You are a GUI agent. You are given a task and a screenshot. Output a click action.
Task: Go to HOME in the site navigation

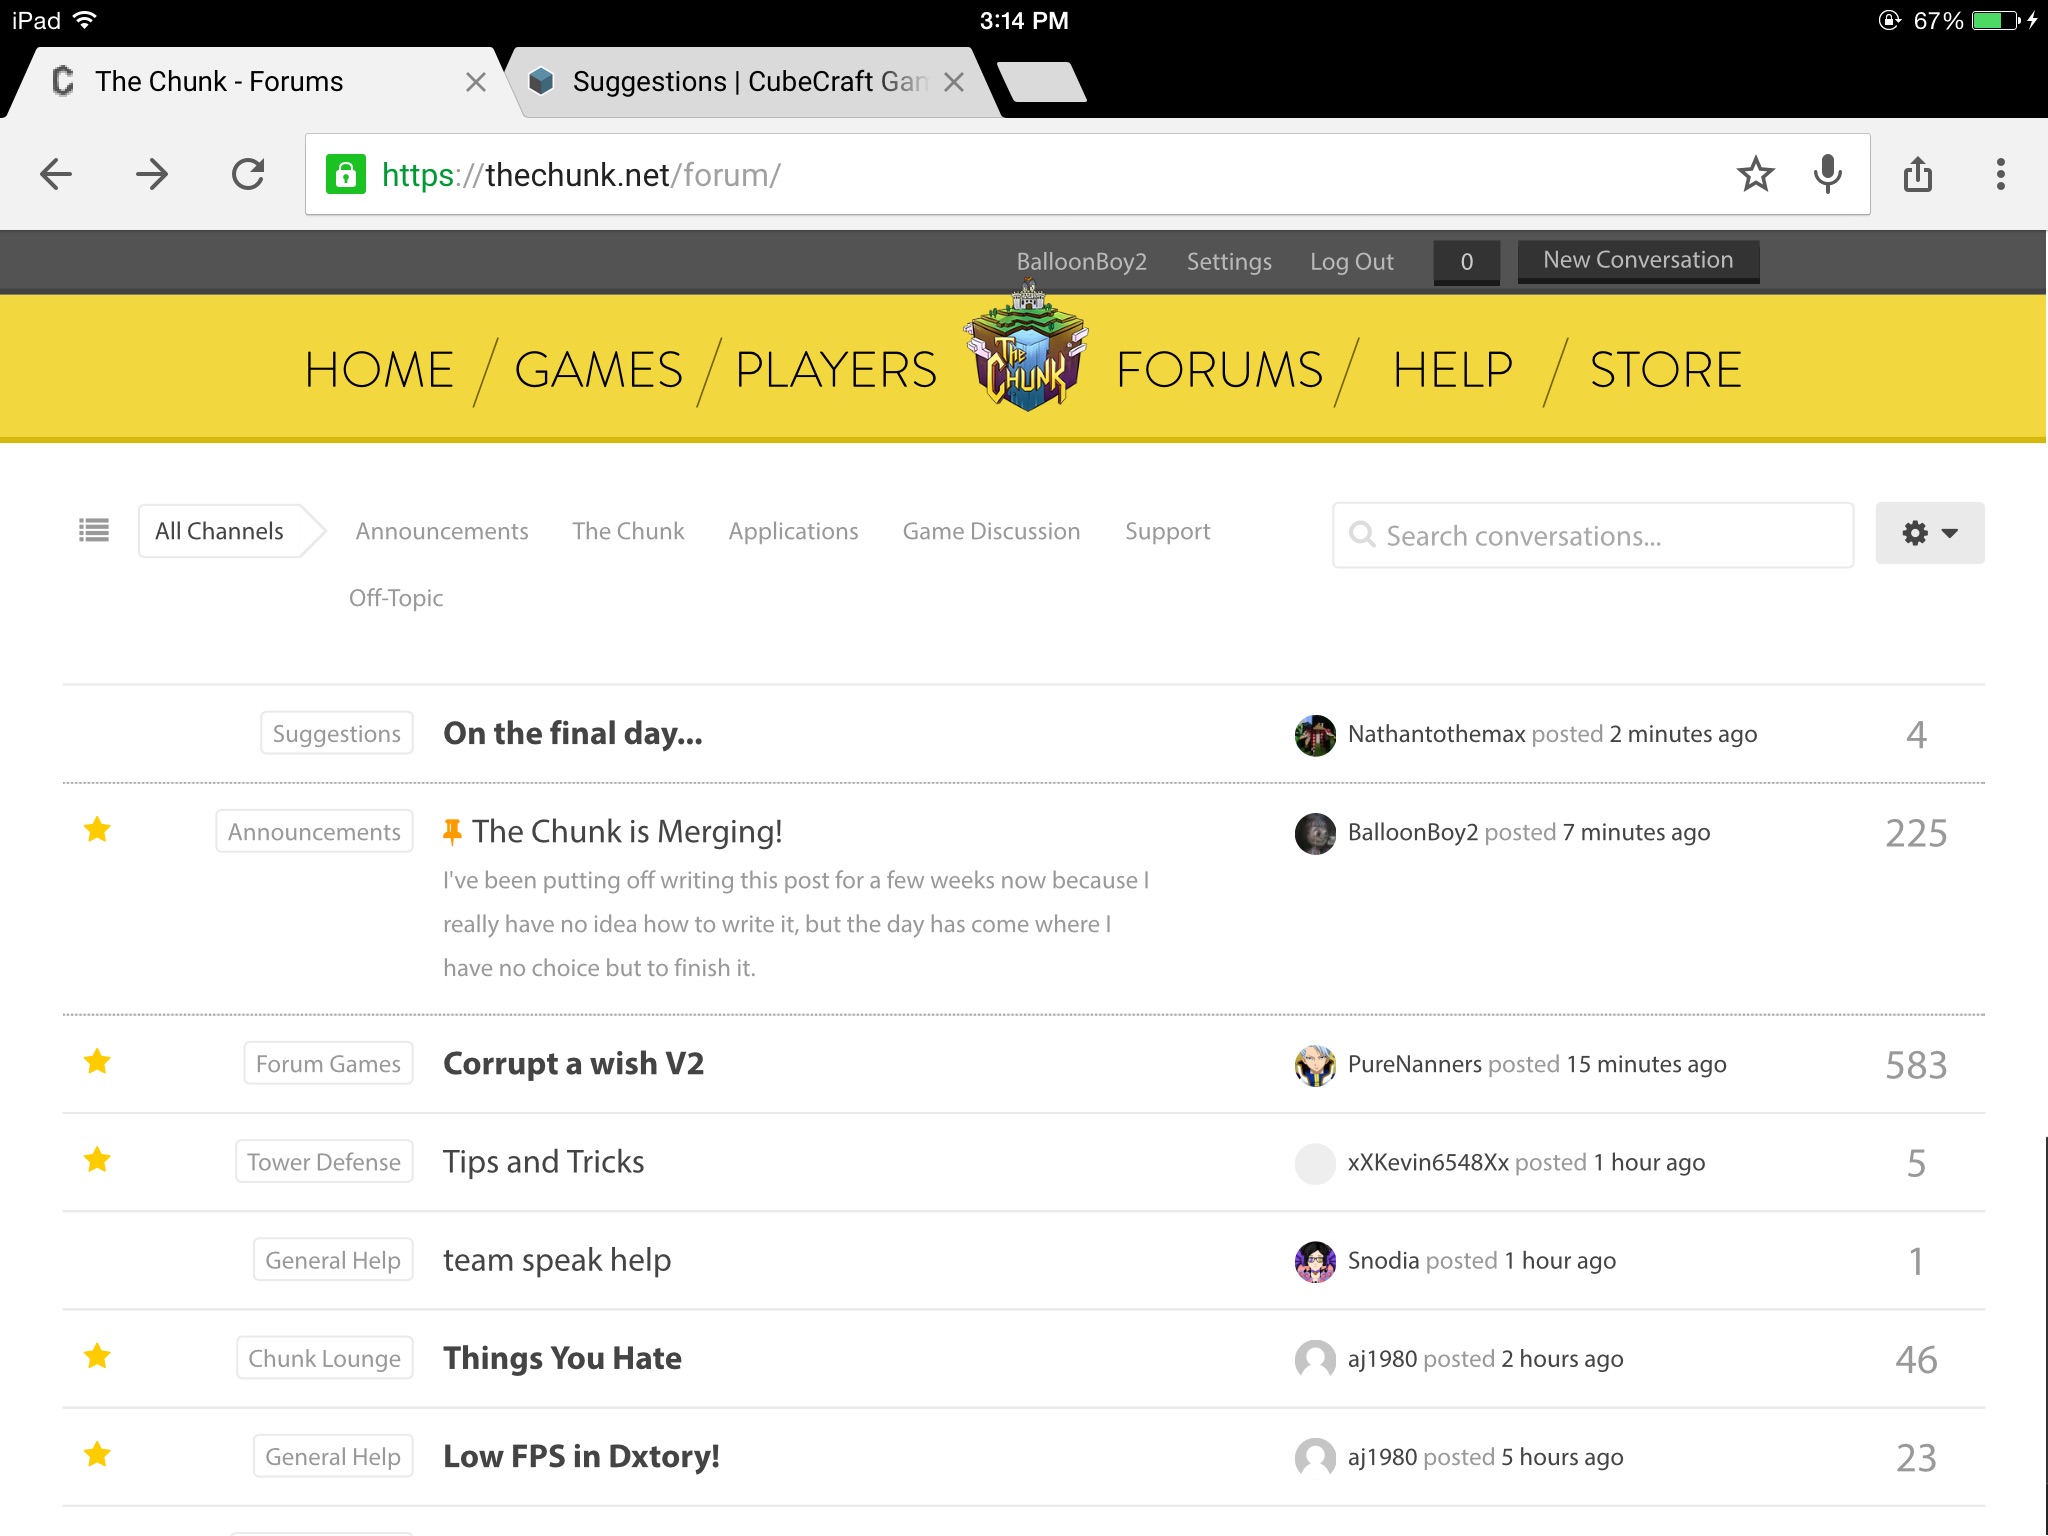(379, 370)
